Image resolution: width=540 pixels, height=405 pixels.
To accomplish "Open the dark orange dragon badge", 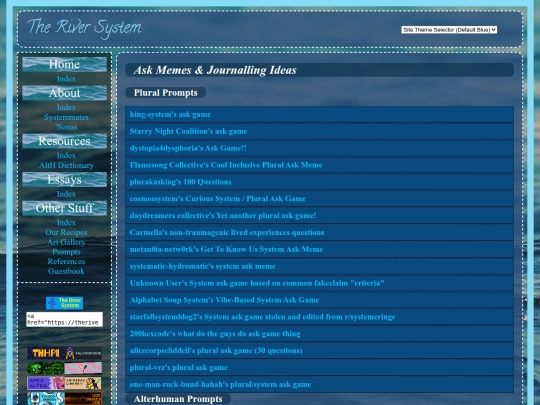I will [x=83, y=398].
